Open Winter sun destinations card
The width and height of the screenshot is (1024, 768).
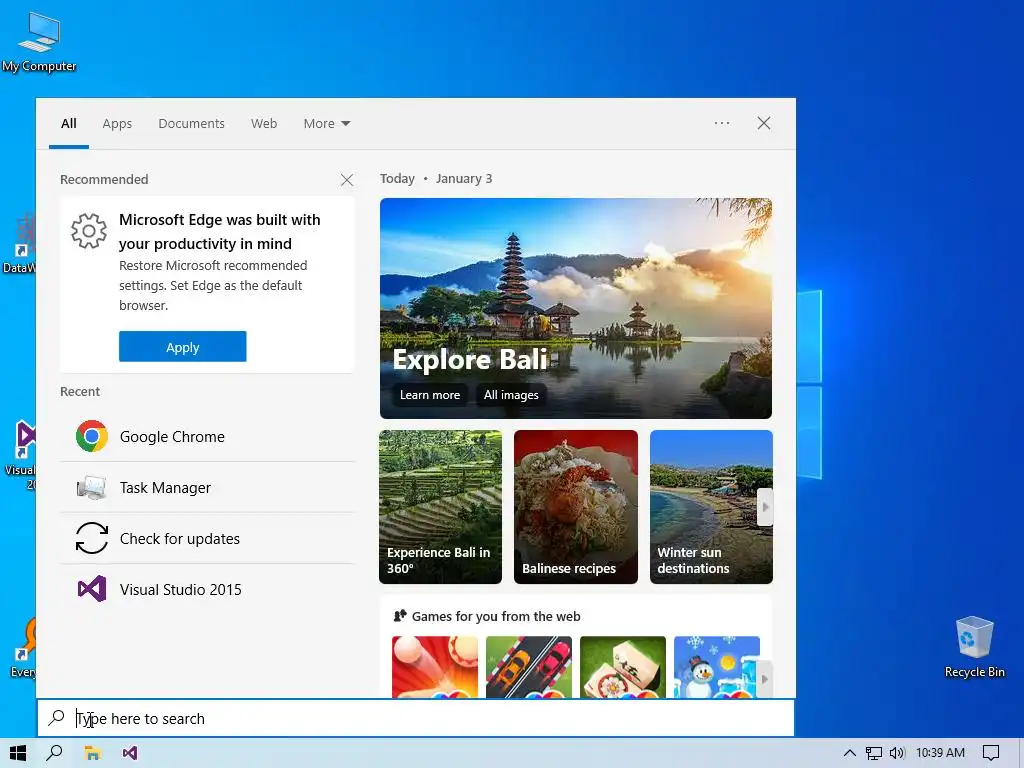711,507
